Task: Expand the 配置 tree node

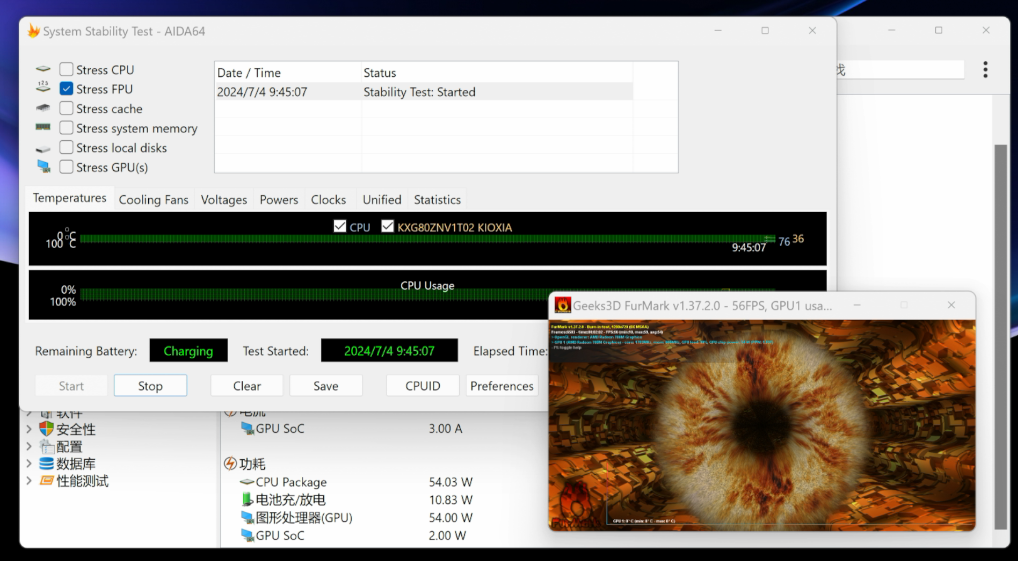Action: coord(28,447)
